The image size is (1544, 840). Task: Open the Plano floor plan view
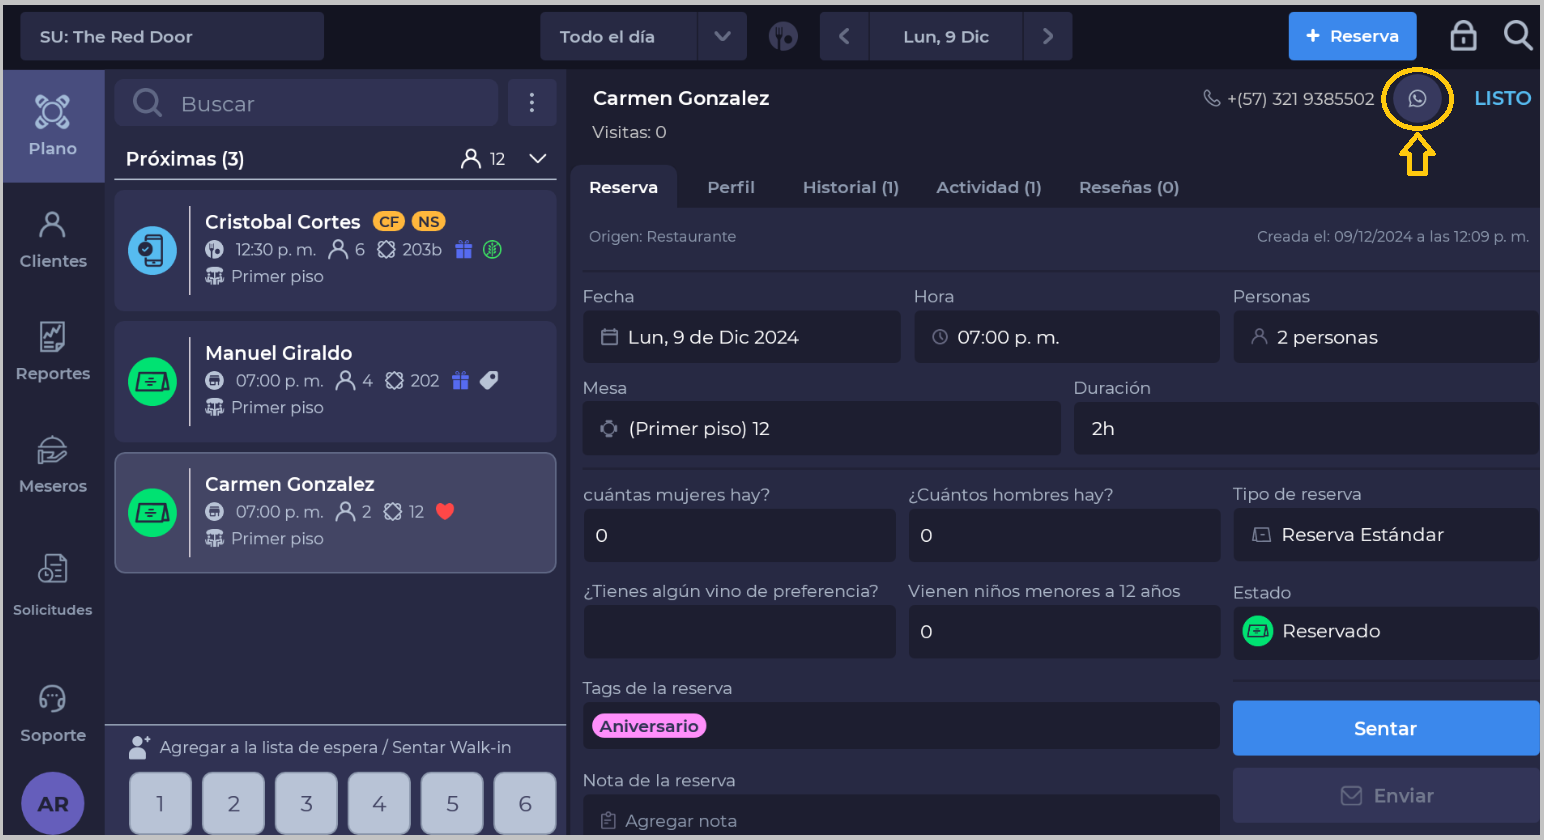tap(53, 126)
